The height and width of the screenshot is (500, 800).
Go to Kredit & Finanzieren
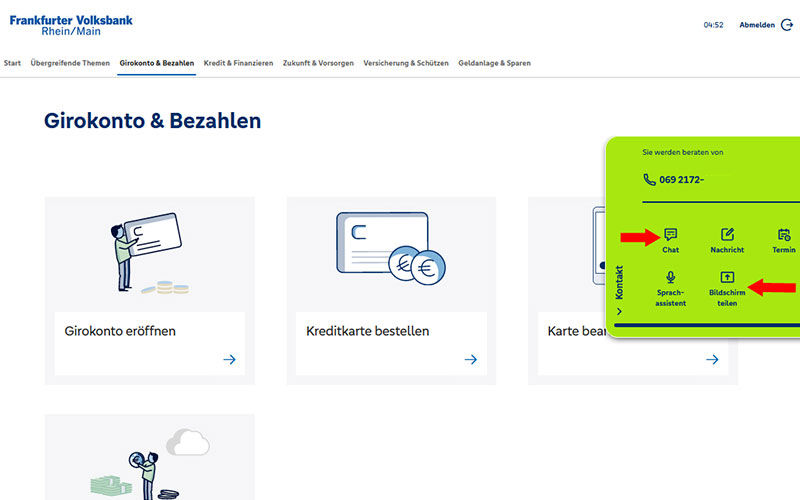(238, 63)
